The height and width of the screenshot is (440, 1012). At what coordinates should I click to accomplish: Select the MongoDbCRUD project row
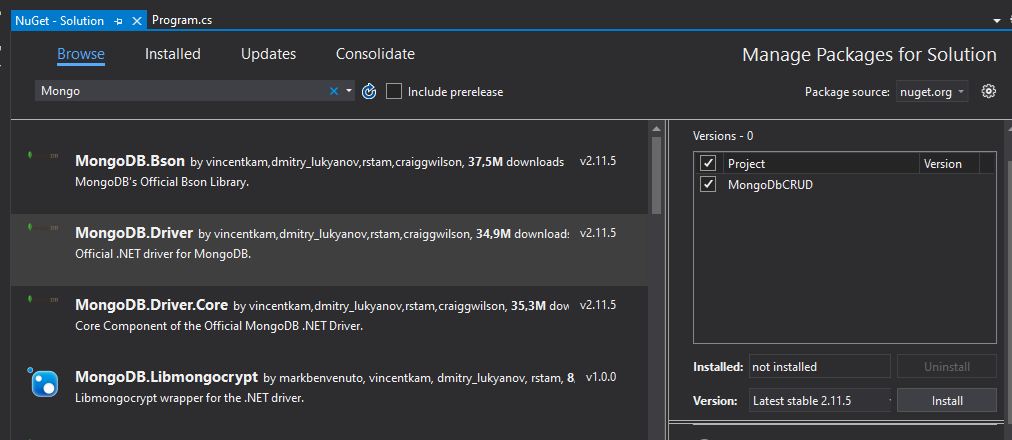tap(844, 185)
